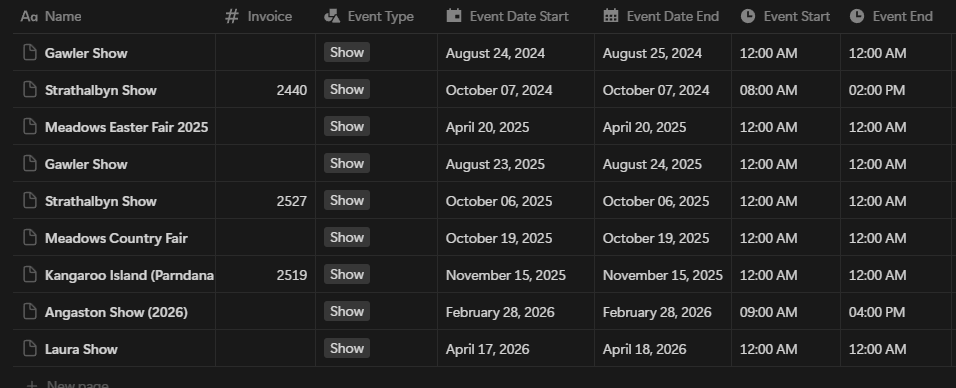
Task: Click the Event Type shapes icon
Action: pos(332,16)
